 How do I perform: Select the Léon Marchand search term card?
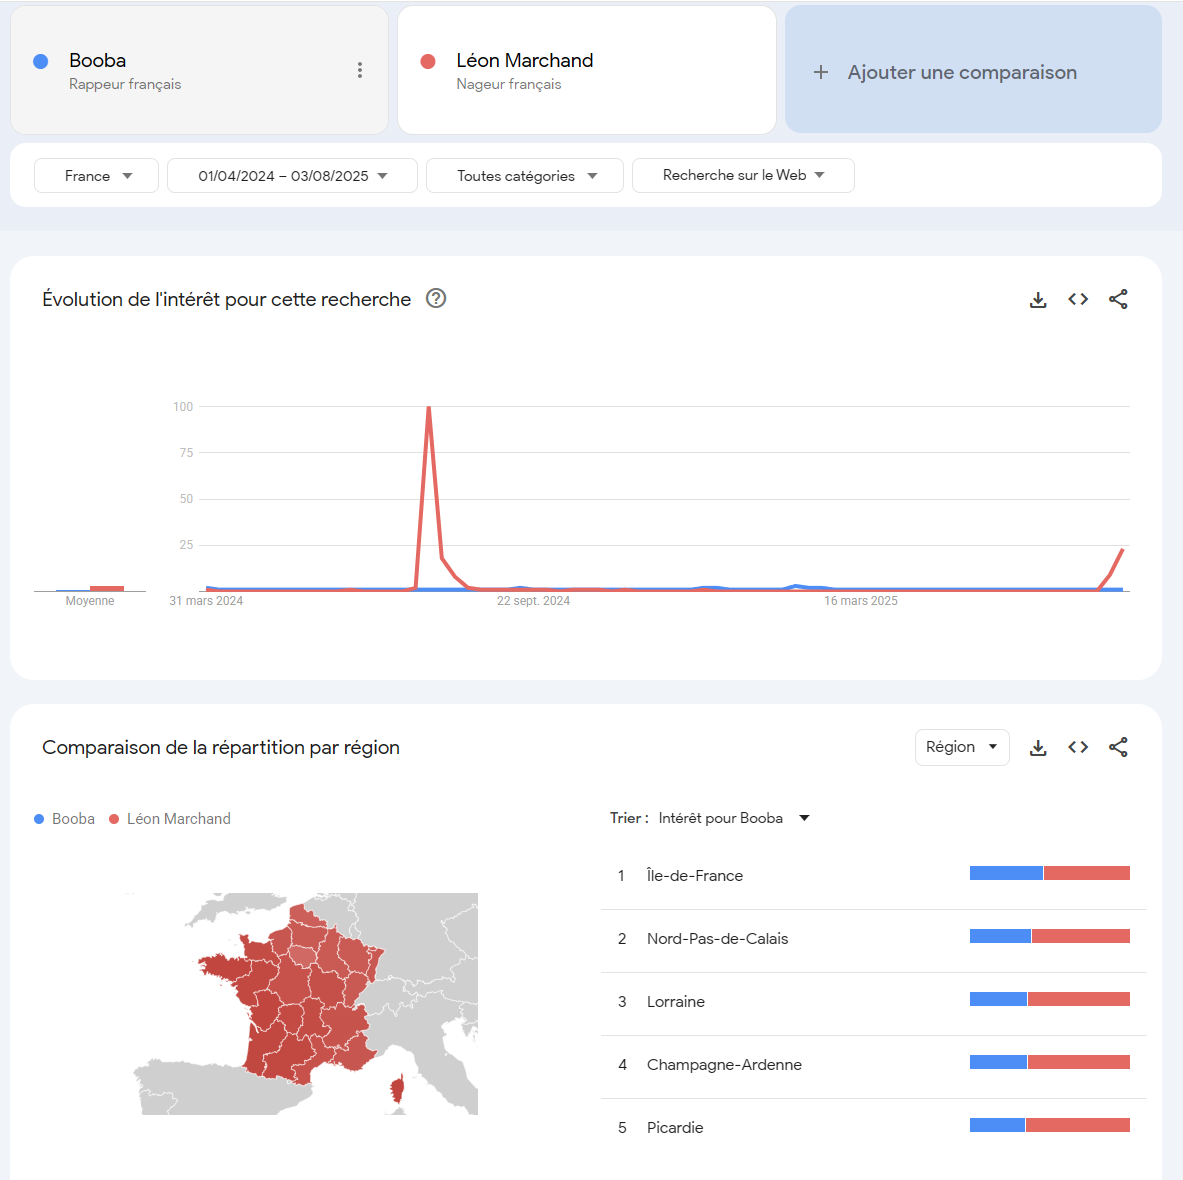coord(587,70)
